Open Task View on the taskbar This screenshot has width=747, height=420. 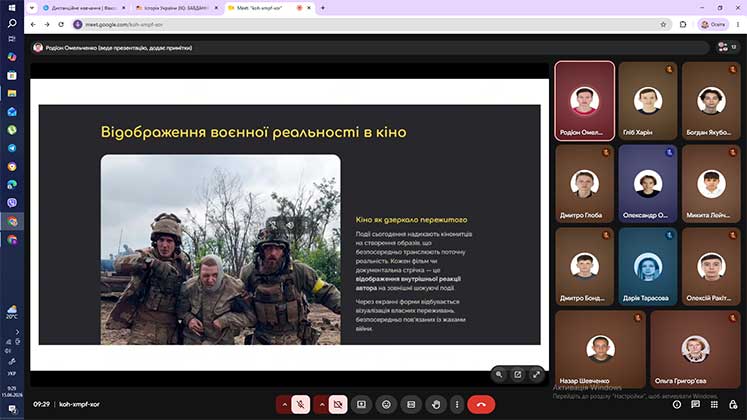[12, 39]
